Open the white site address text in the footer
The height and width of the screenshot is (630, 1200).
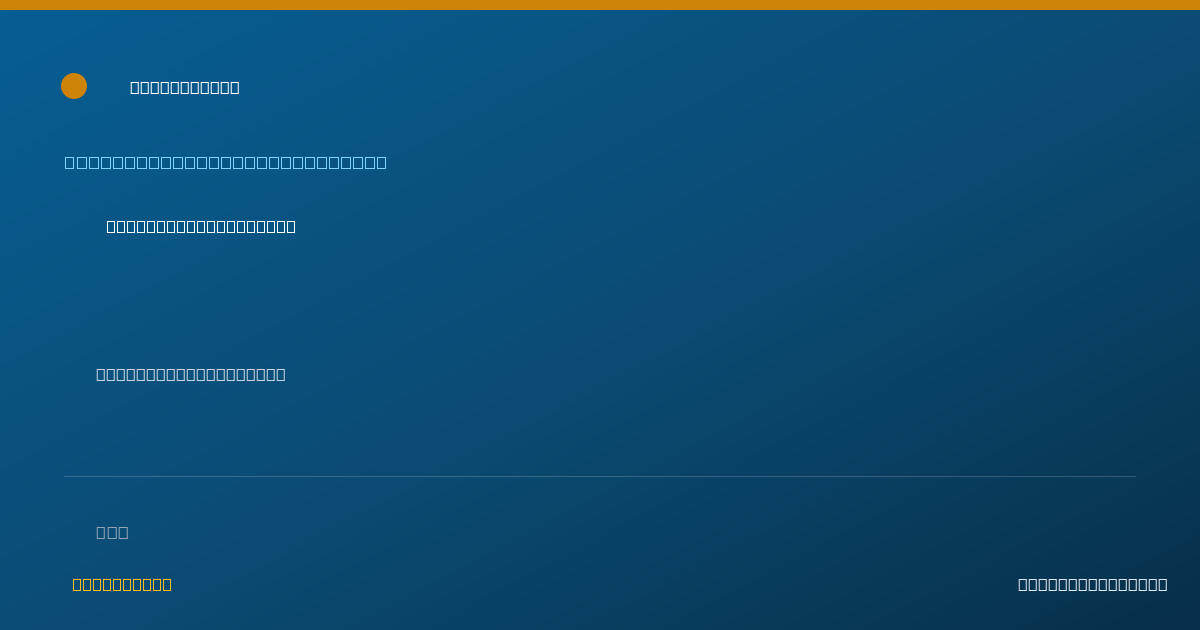pos(1092,584)
